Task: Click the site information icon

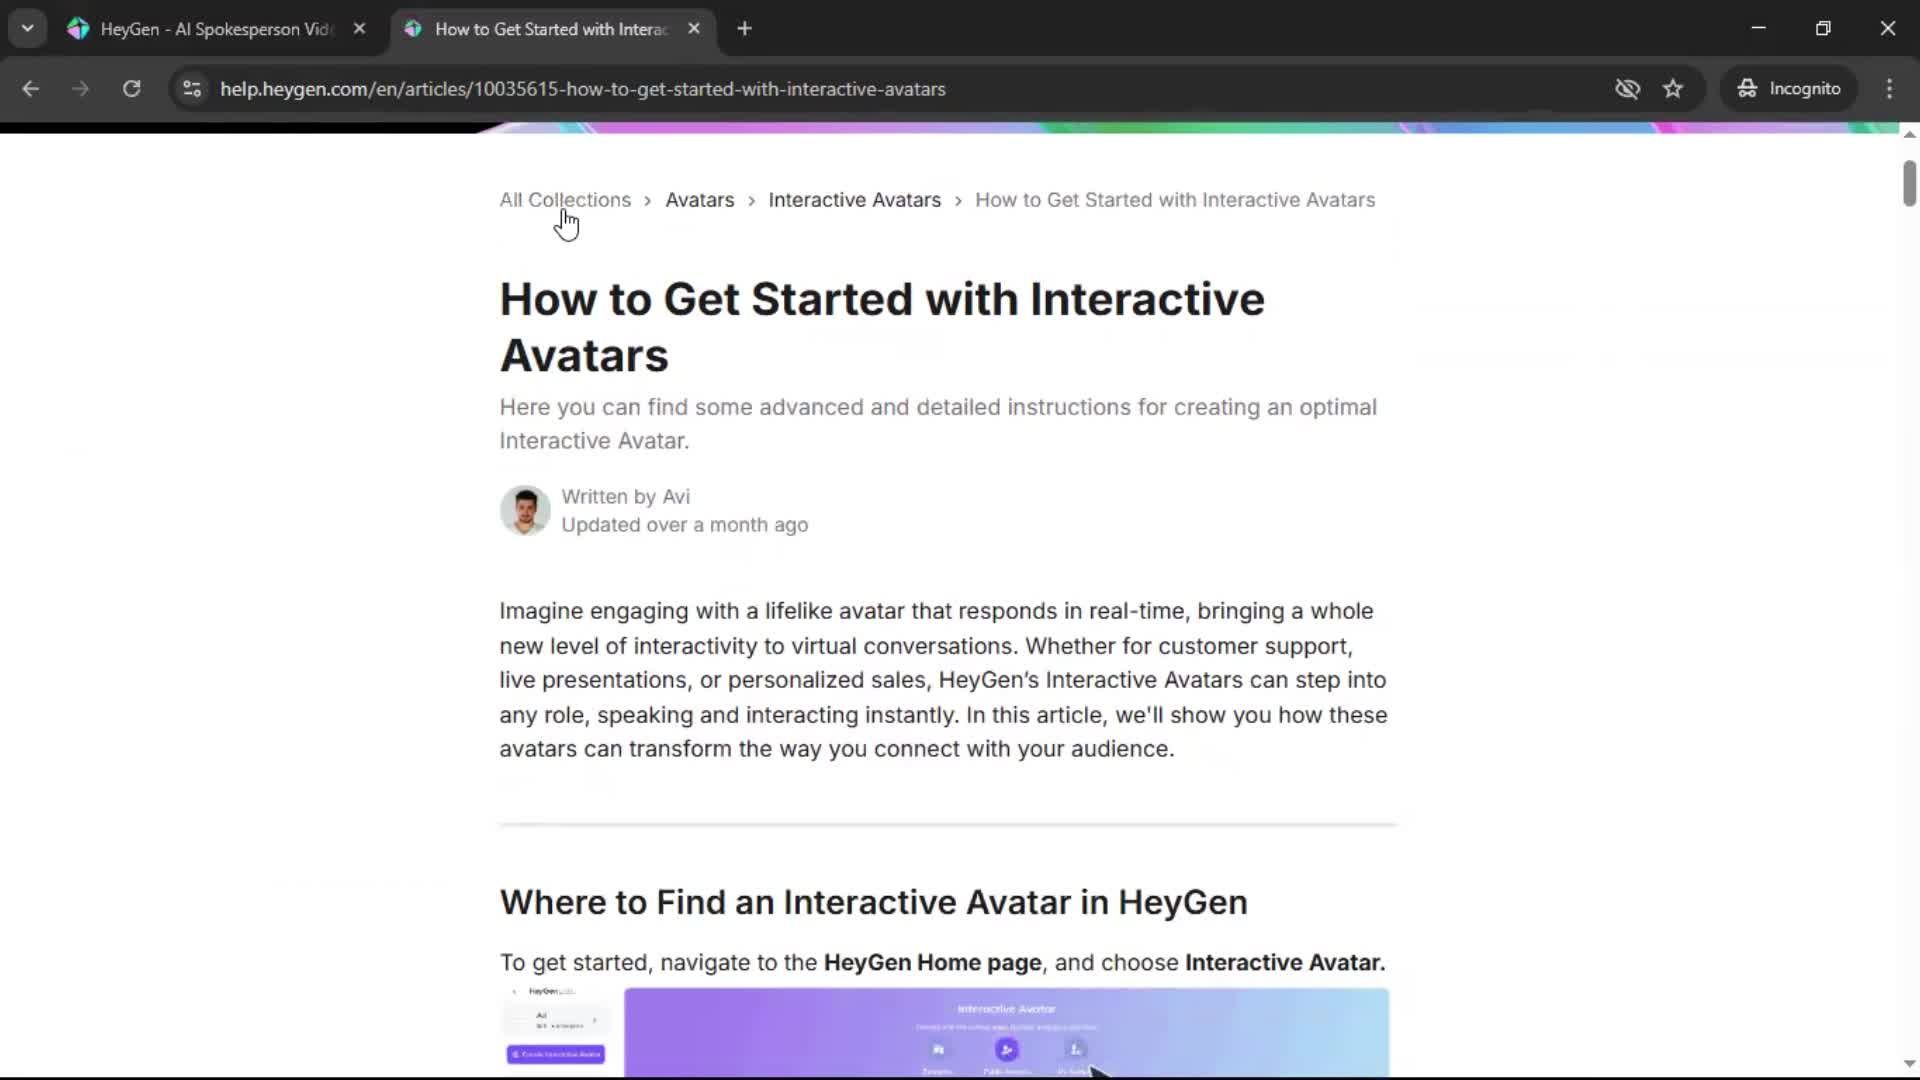Action: (192, 89)
